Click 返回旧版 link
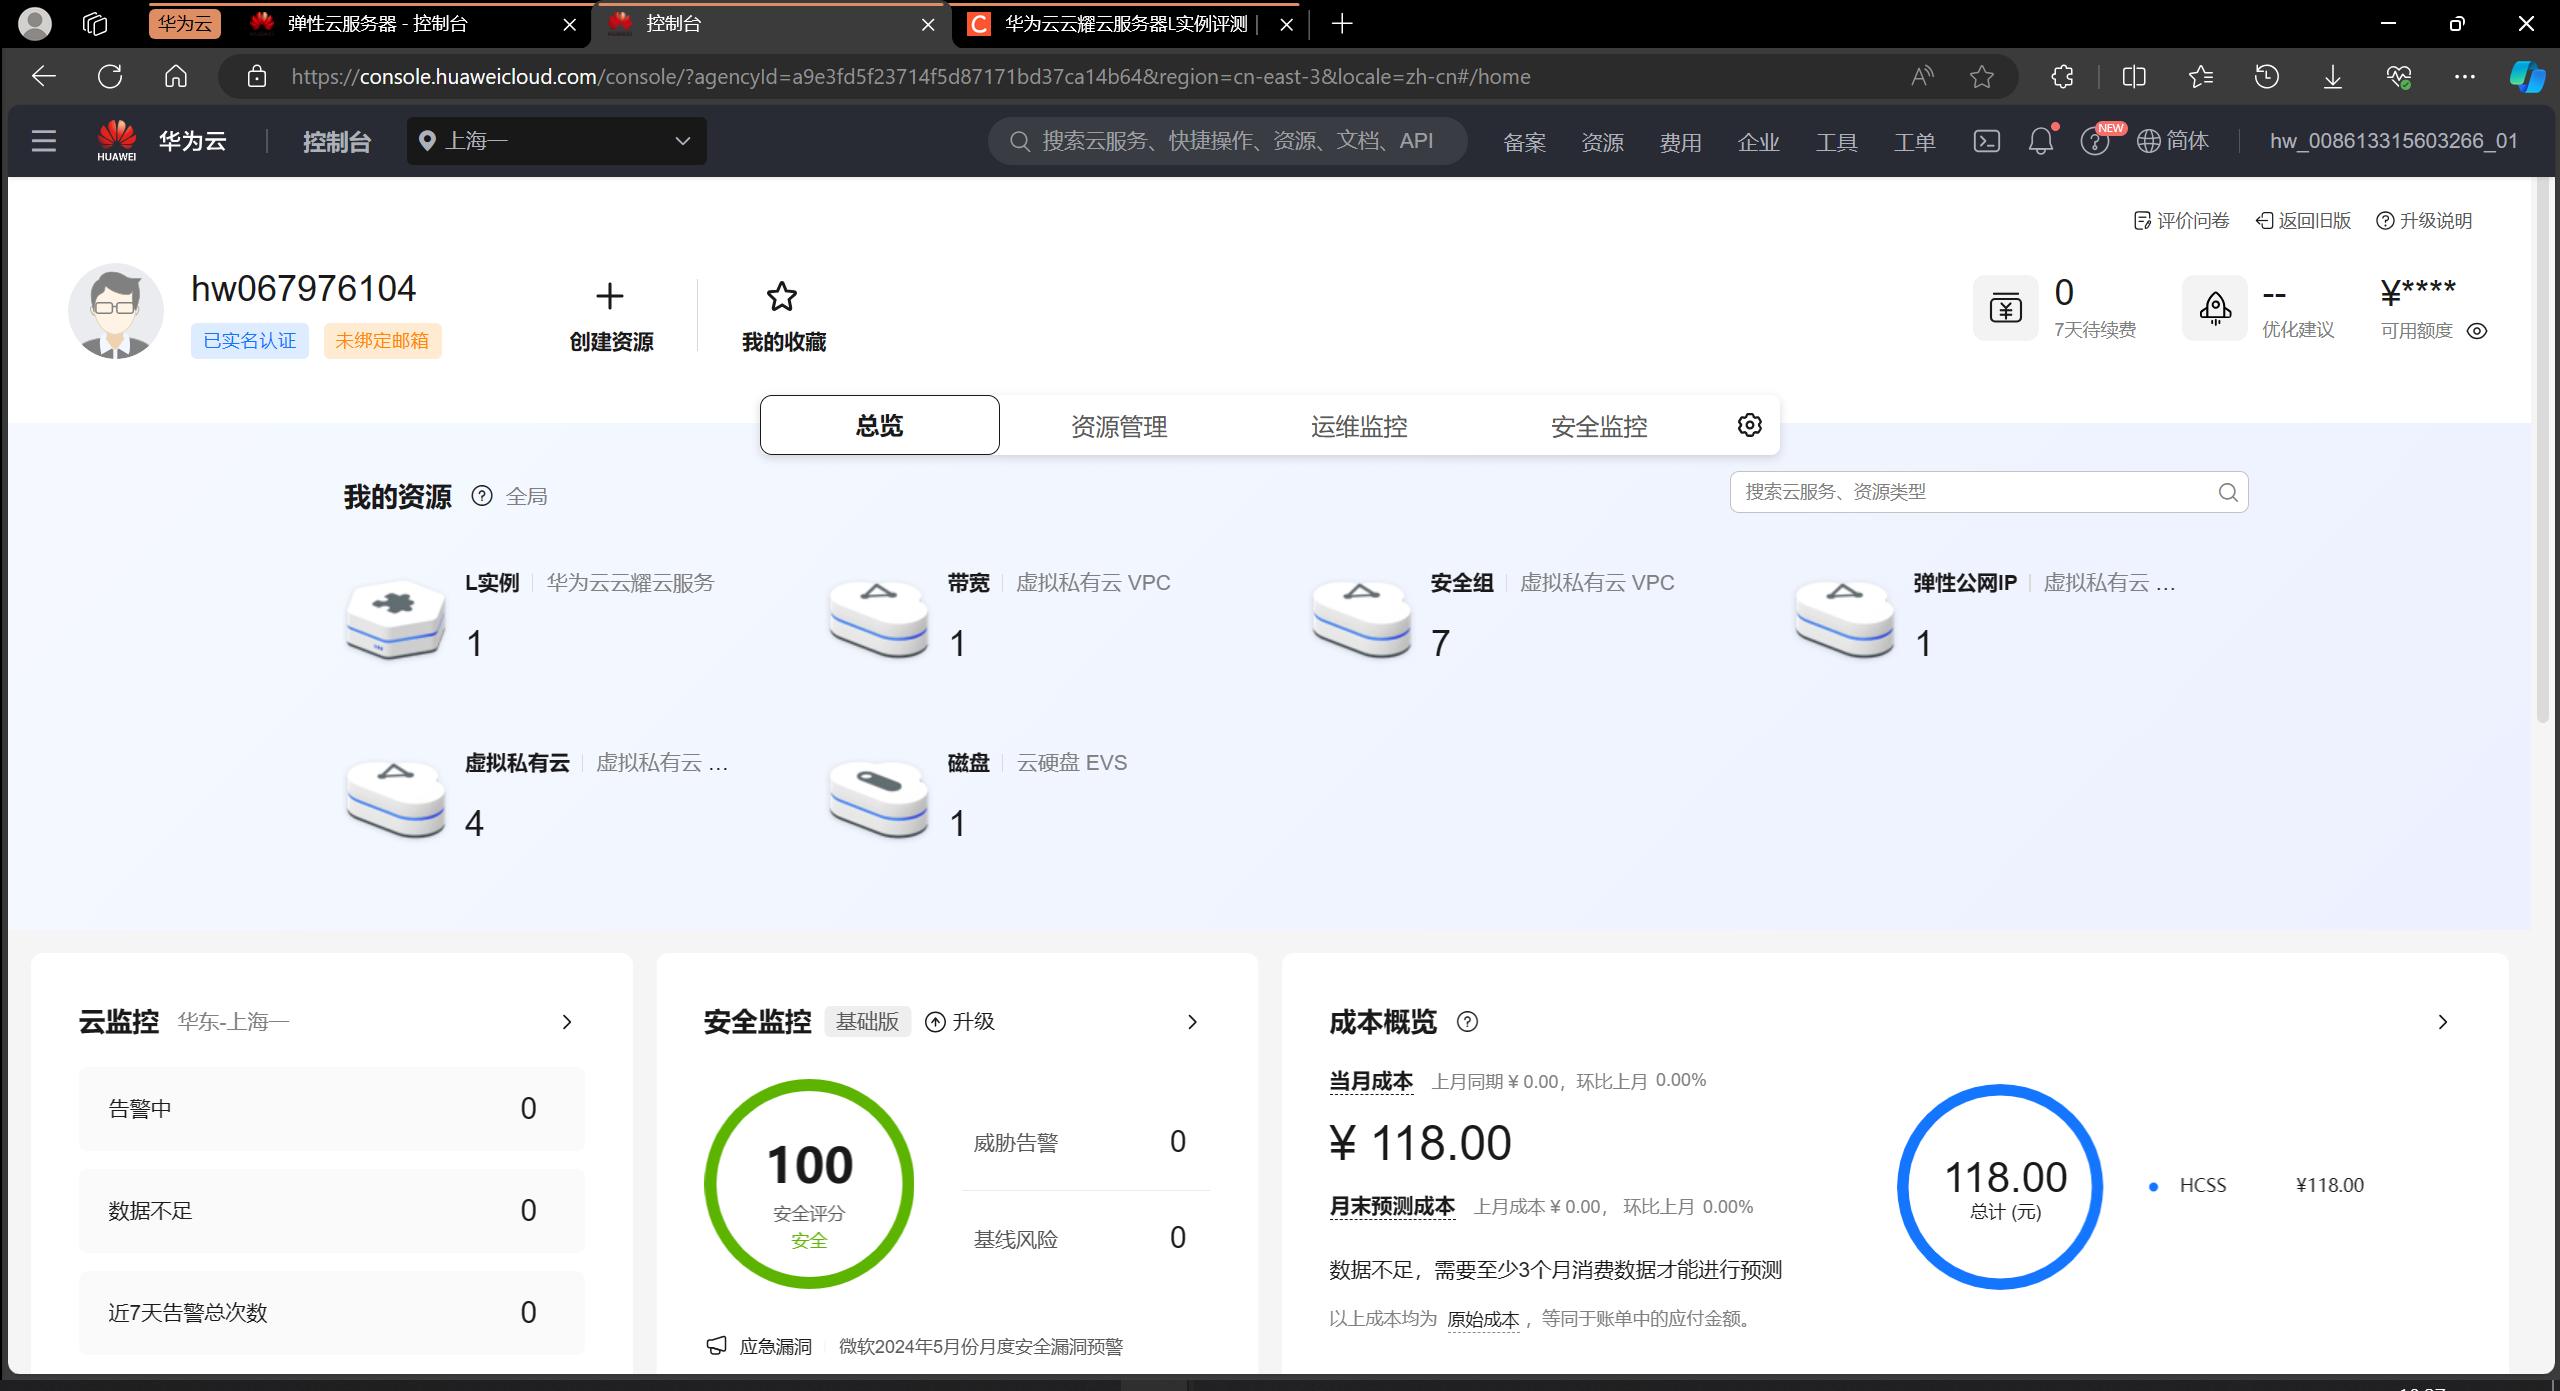Image resolution: width=2560 pixels, height=1391 pixels. [x=2303, y=220]
